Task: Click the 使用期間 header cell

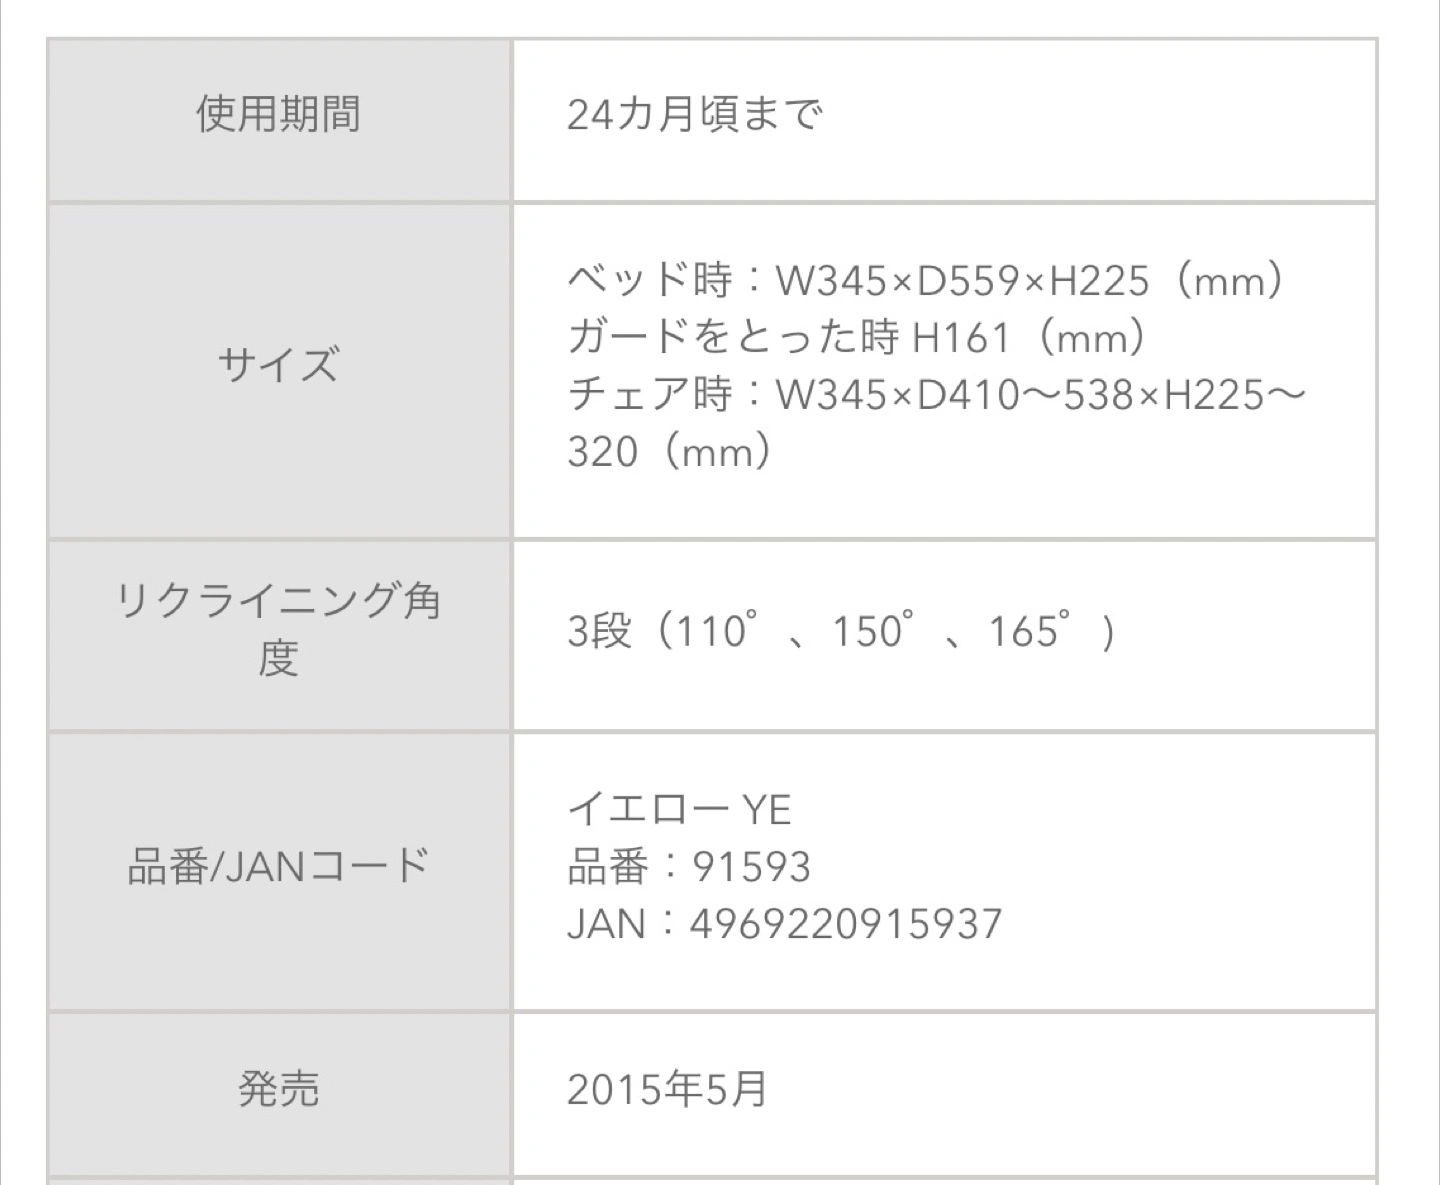Action: 278,115
